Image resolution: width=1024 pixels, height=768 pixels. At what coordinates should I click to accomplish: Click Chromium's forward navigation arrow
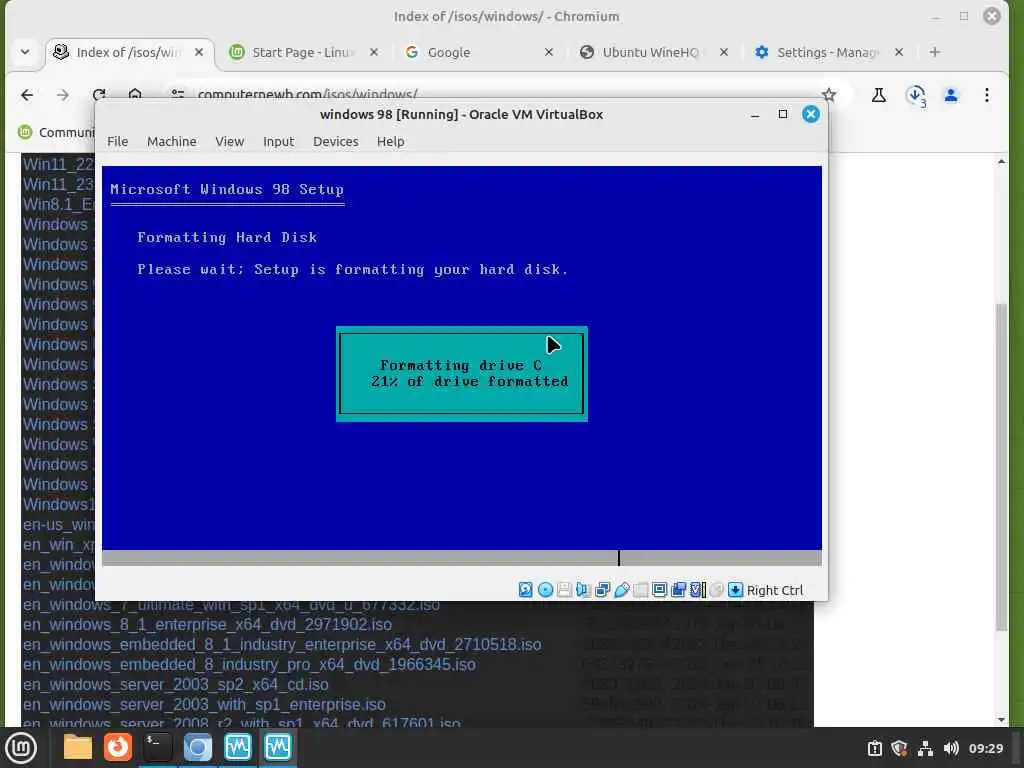pos(63,95)
